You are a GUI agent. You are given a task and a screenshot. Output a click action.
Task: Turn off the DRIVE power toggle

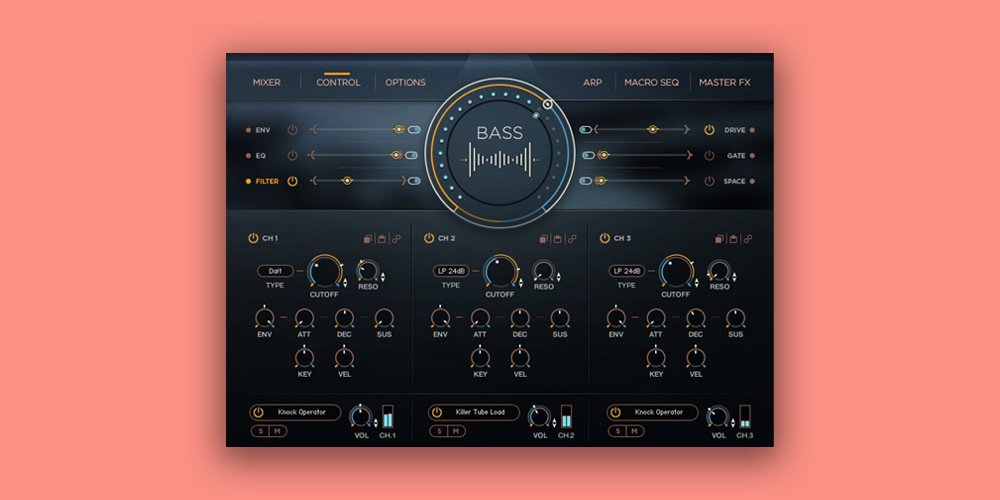point(709,130)
